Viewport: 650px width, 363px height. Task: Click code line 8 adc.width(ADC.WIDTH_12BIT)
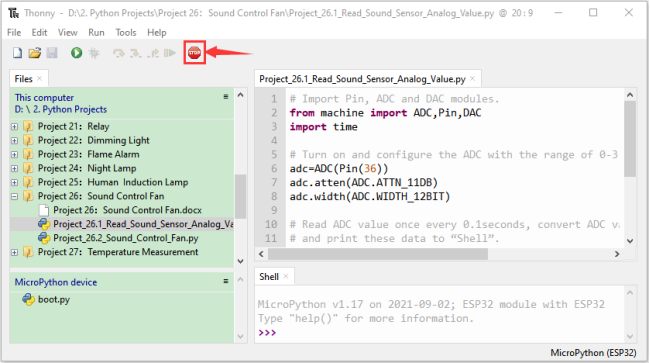370,196
